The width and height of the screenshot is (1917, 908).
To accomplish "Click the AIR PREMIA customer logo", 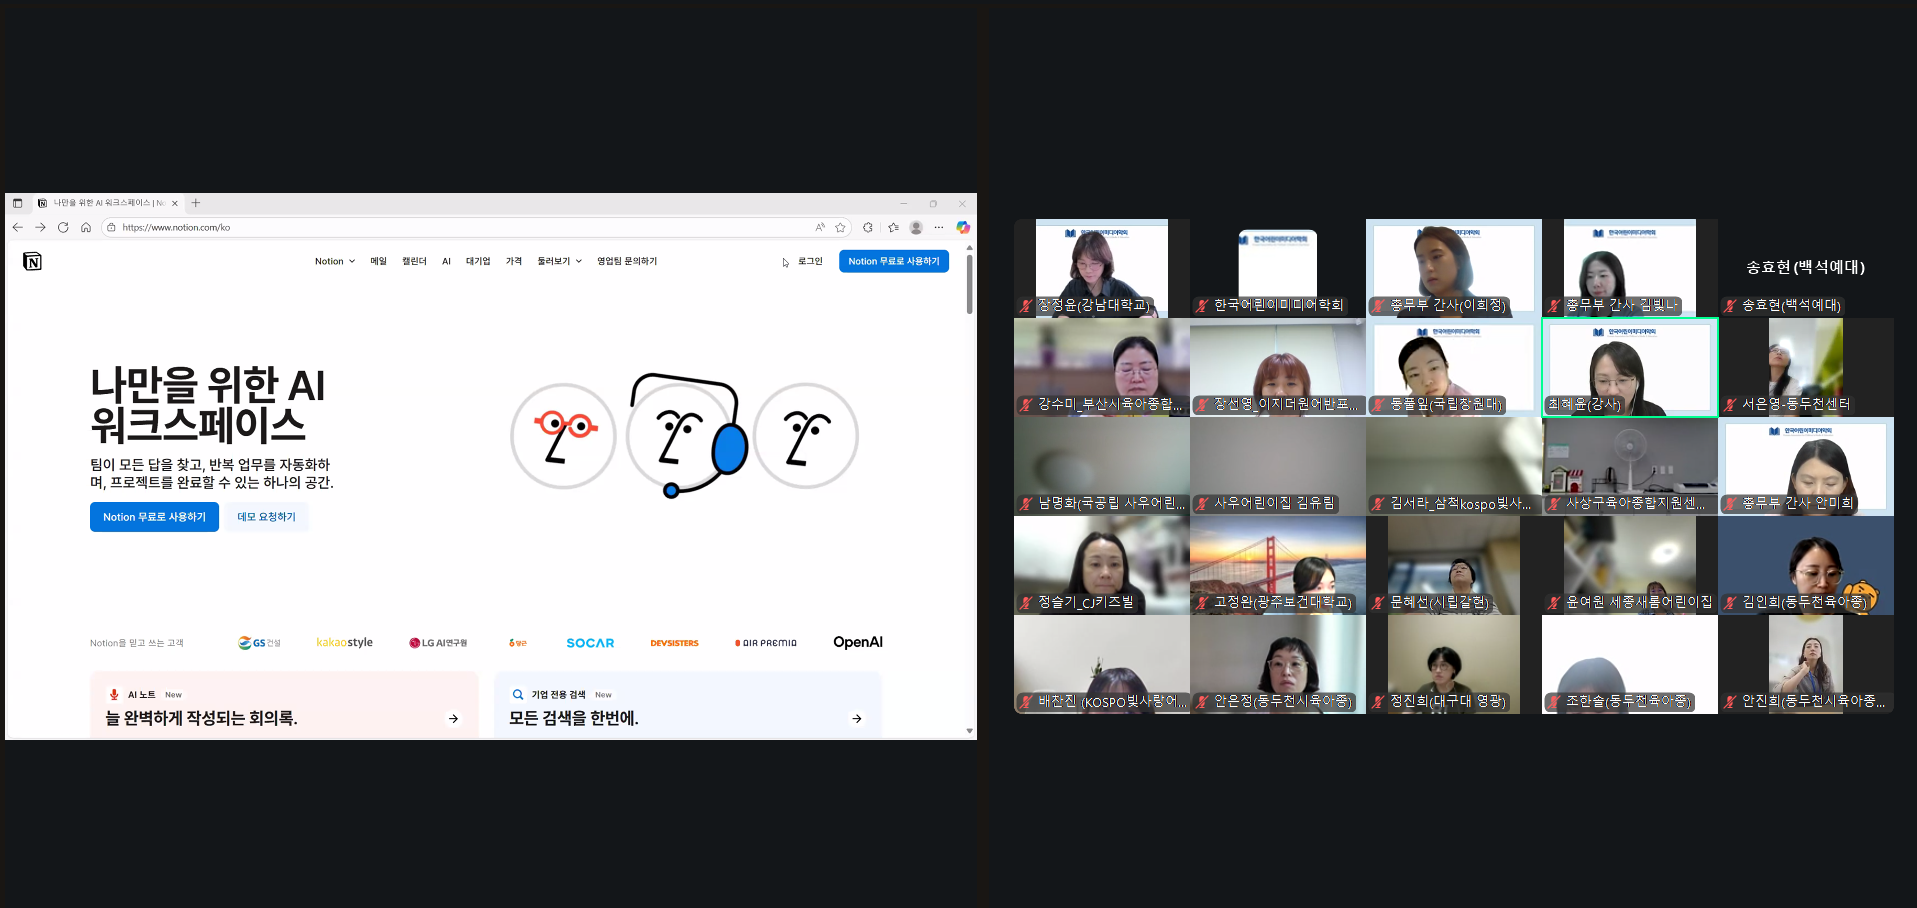I will [x=766, y=643].
